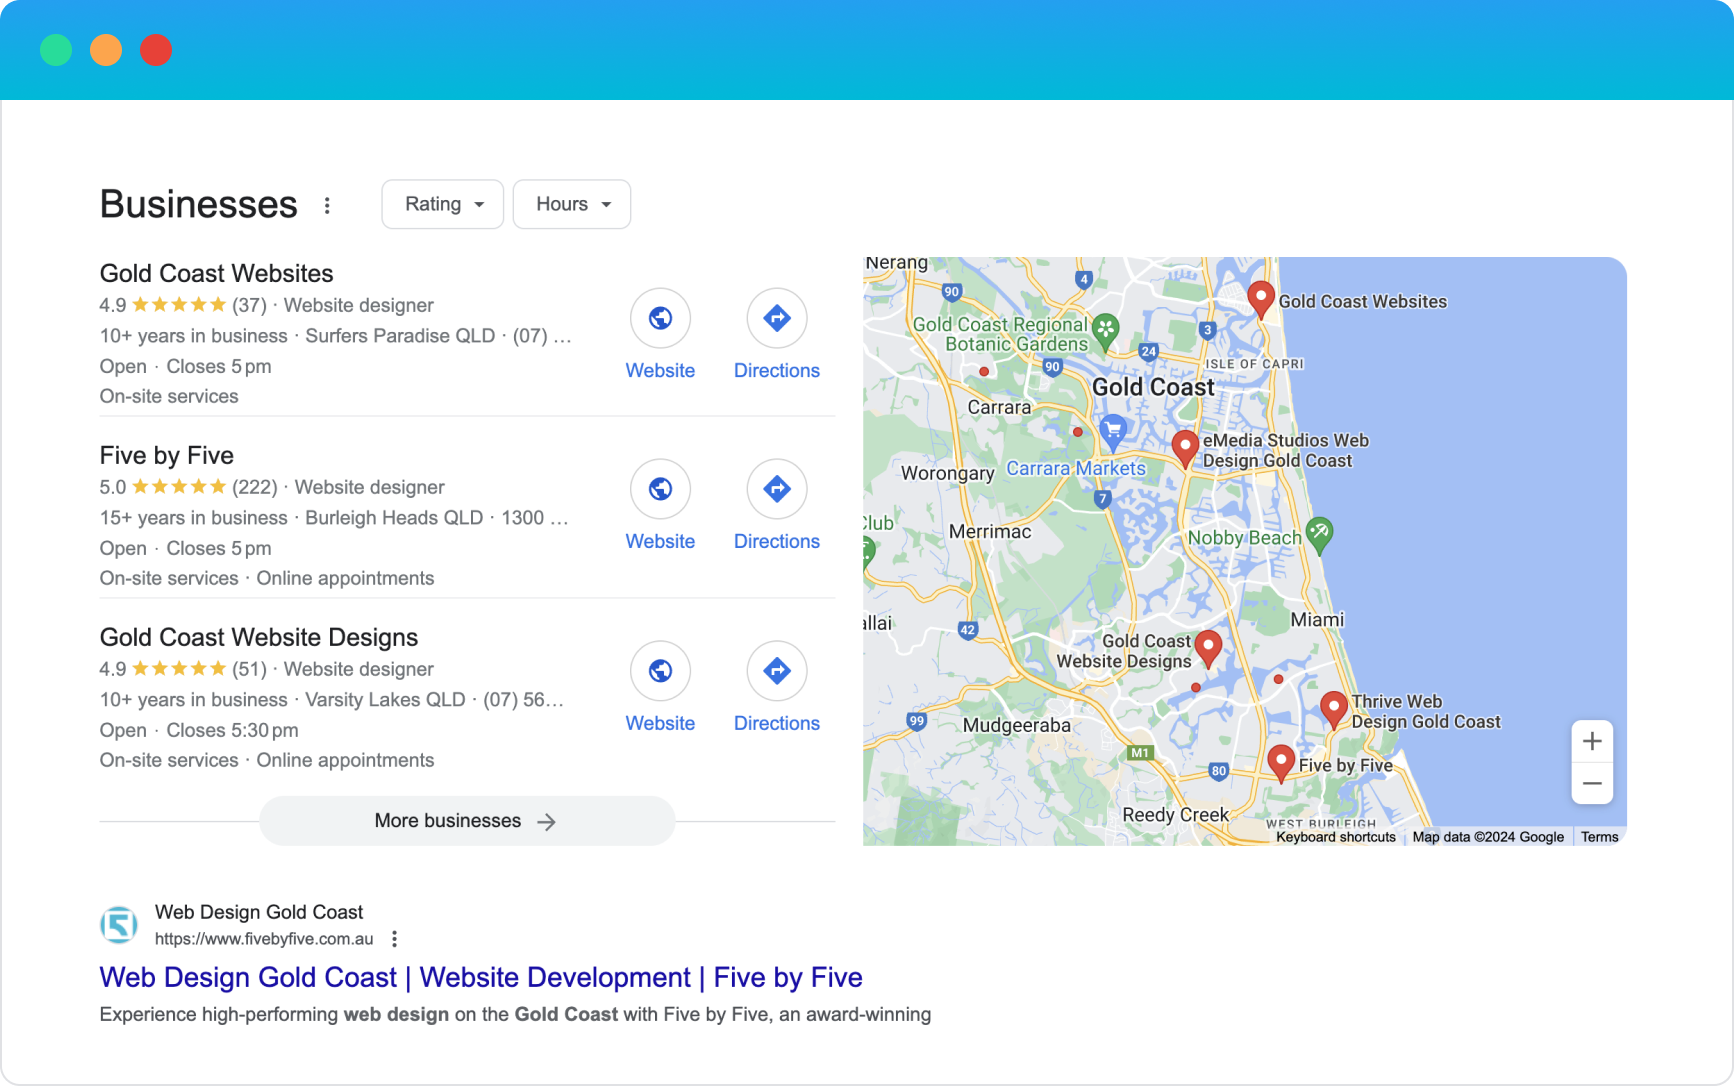Select the Five by Five label on the map
Screen dimensions: 1734x1086
[1346, 765]
